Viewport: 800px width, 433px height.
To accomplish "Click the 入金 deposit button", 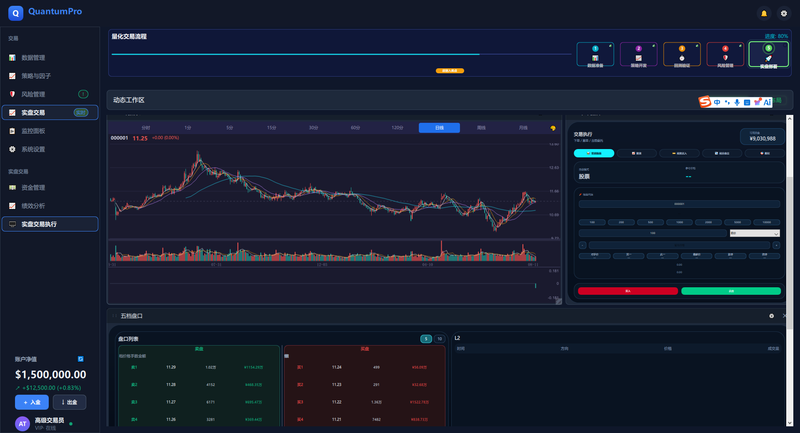I will 32,402.
